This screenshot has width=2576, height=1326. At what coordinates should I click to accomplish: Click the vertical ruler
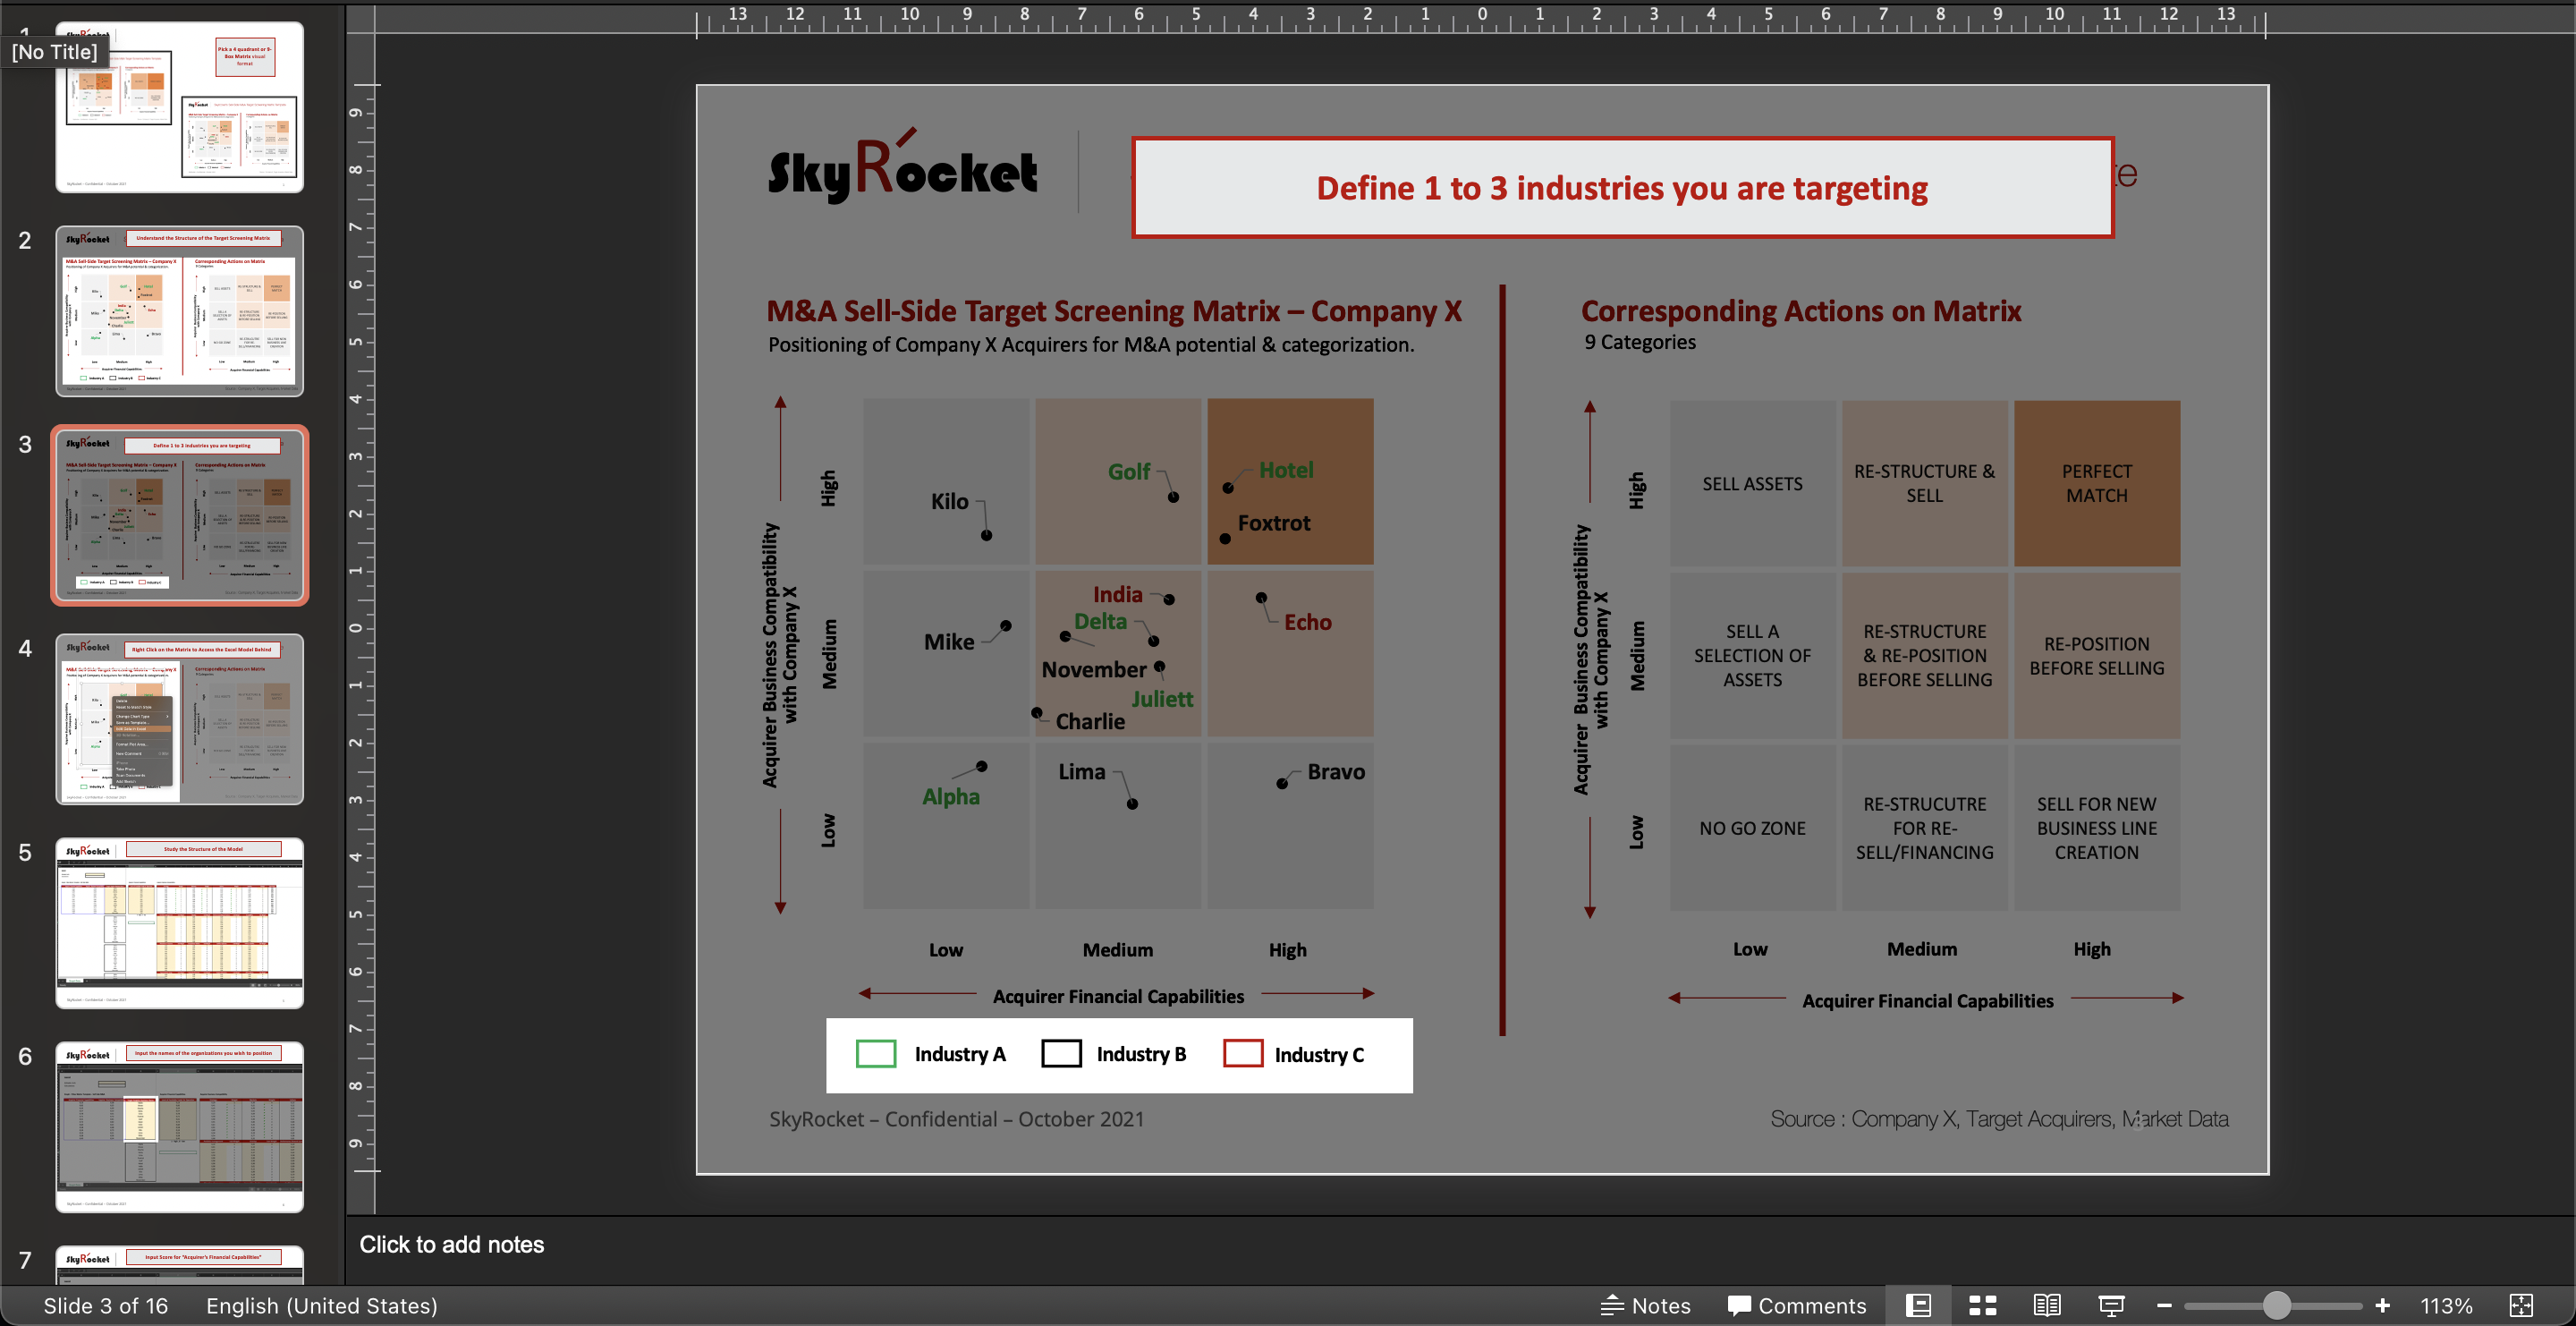361,628
